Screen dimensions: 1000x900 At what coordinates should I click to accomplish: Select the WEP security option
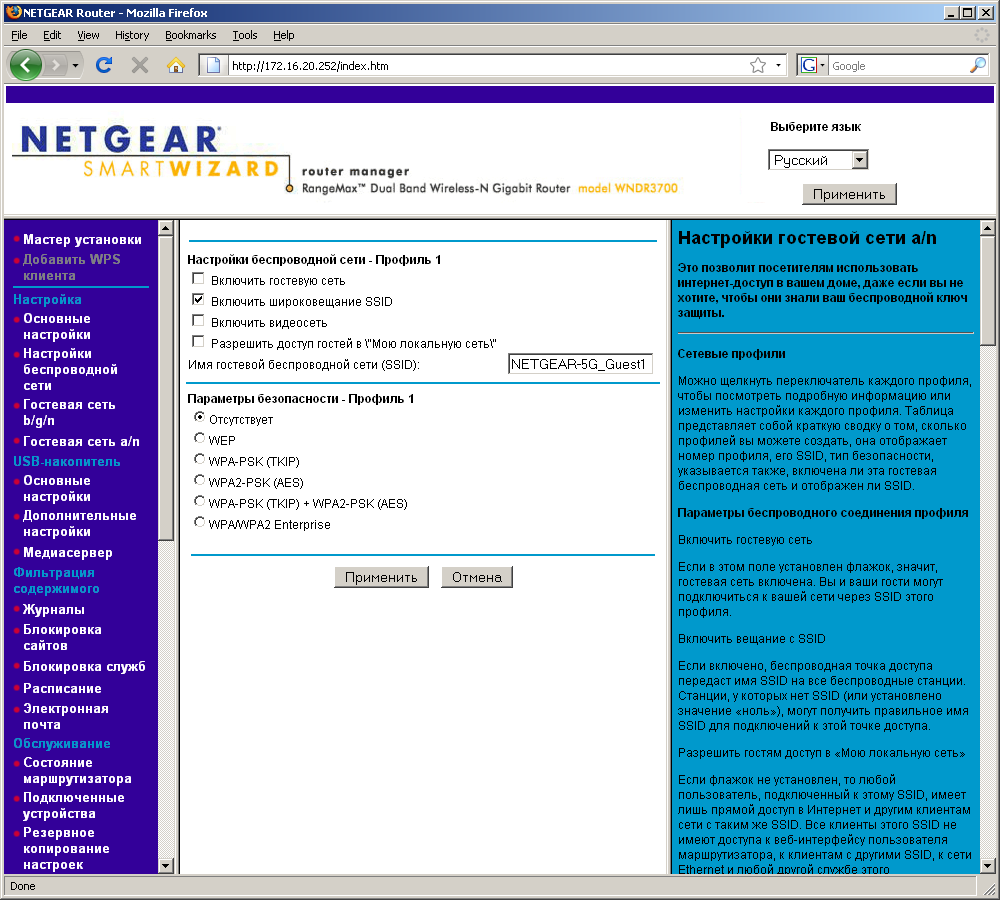tap(200, 438)
